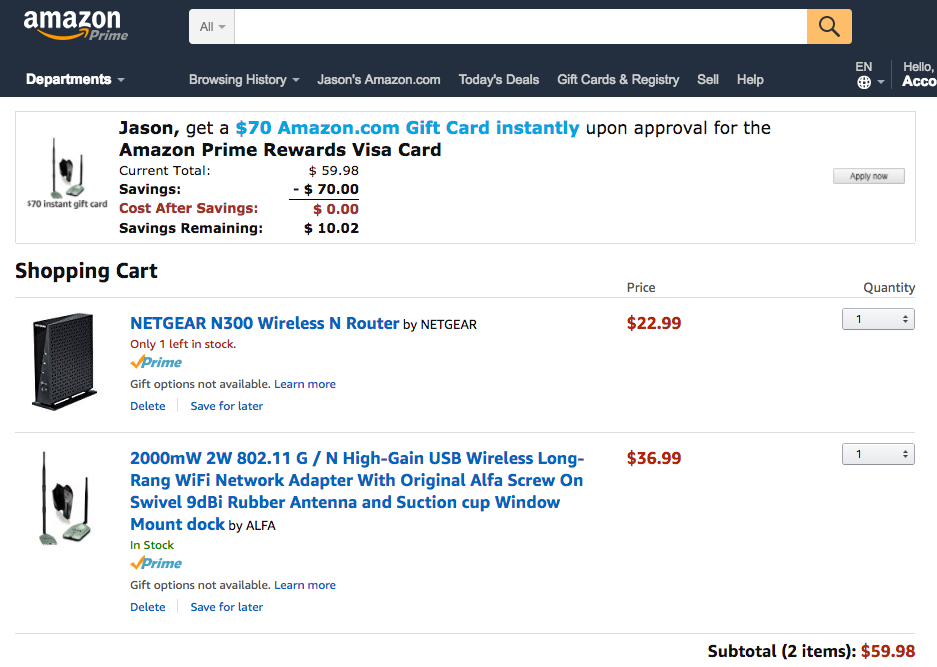Click the $70 instant gift card image

tap(67, 172)
